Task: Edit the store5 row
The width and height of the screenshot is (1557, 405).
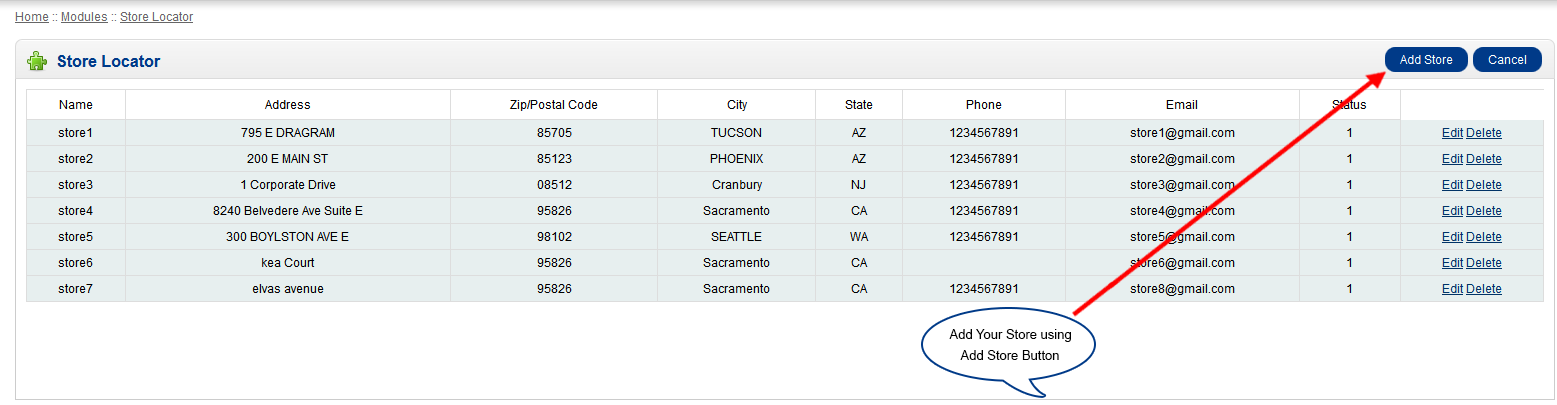Action: coord(1452,237)
